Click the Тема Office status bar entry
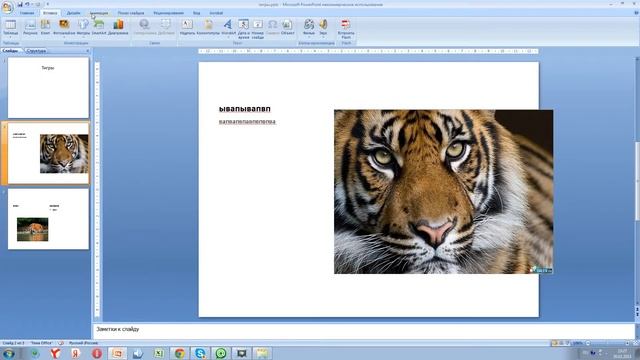 (x=41, y=343)
